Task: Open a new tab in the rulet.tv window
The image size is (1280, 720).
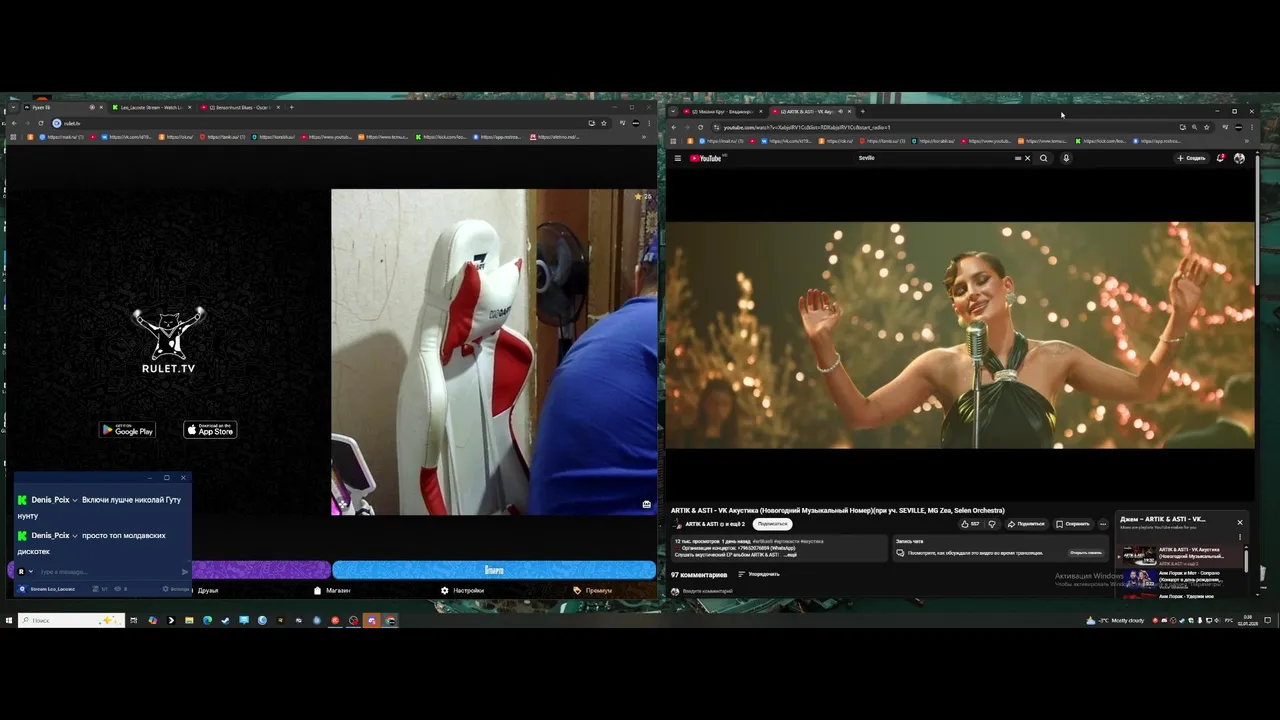Action: (x=291, y=107)
